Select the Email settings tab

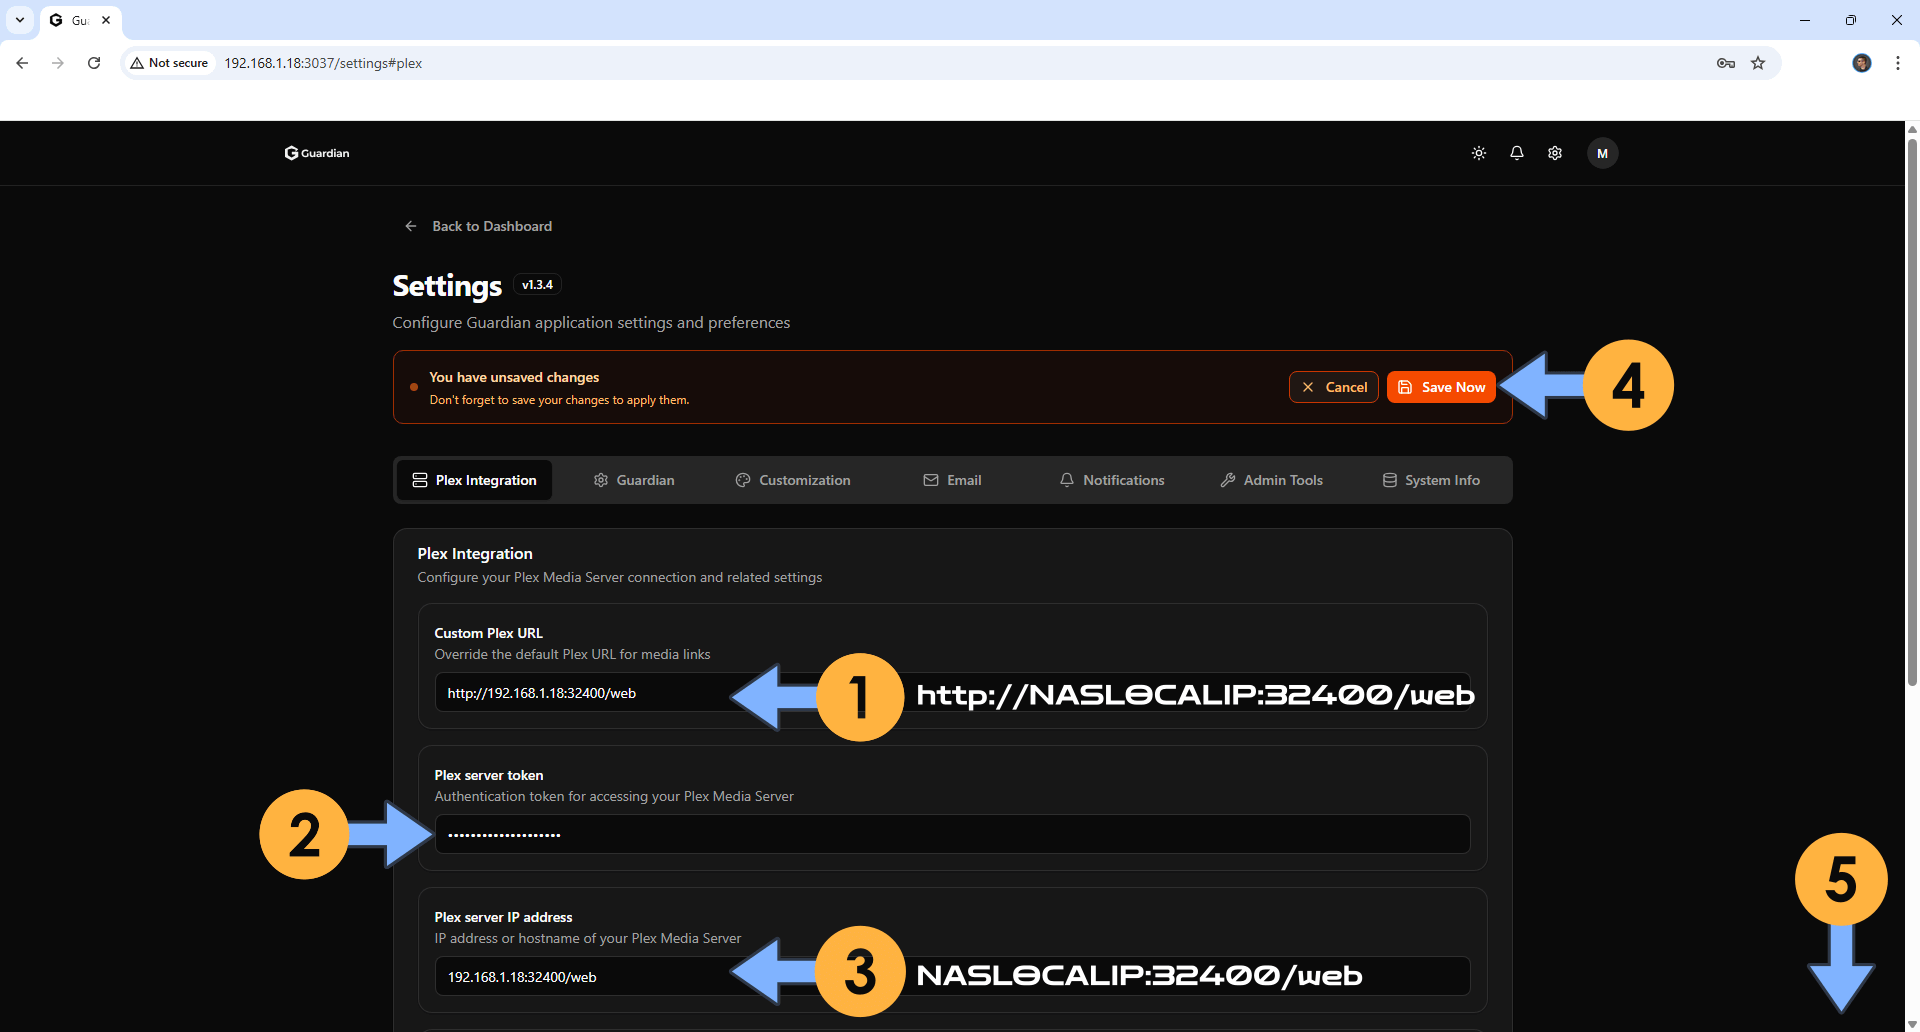tap(952, 480)
